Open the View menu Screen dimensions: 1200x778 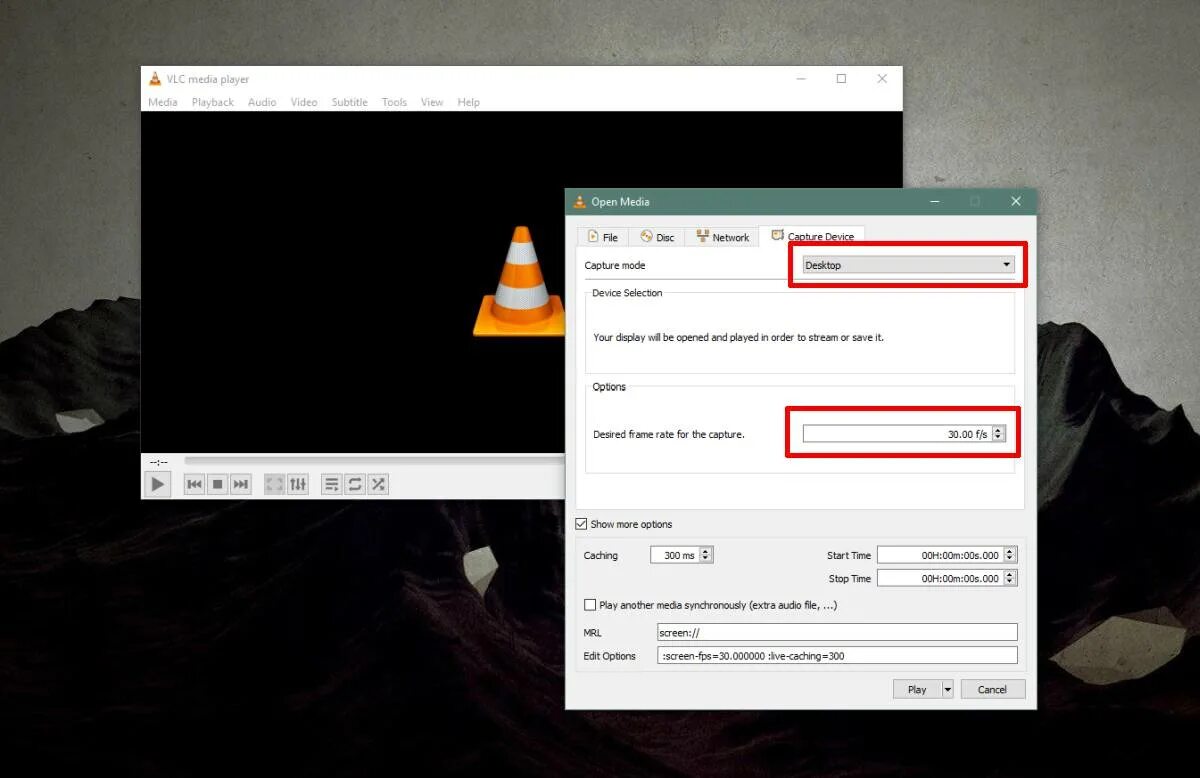(x=432, y=102)
